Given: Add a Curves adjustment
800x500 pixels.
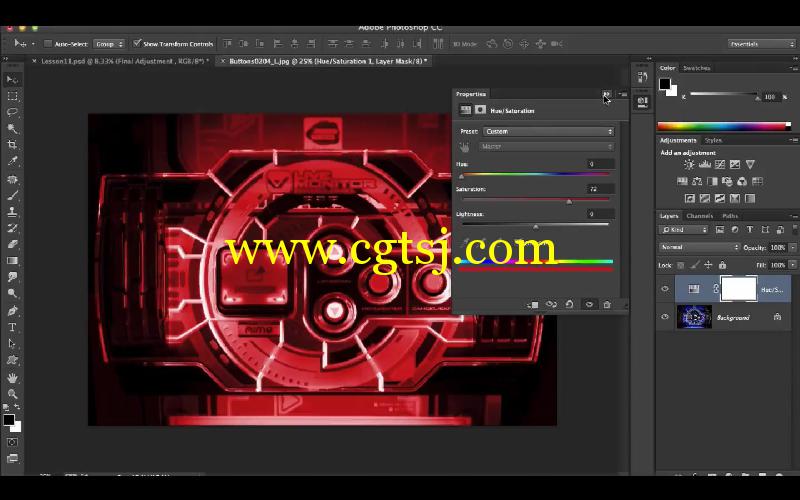Looking at the screenshot, I should pos(720,164).
